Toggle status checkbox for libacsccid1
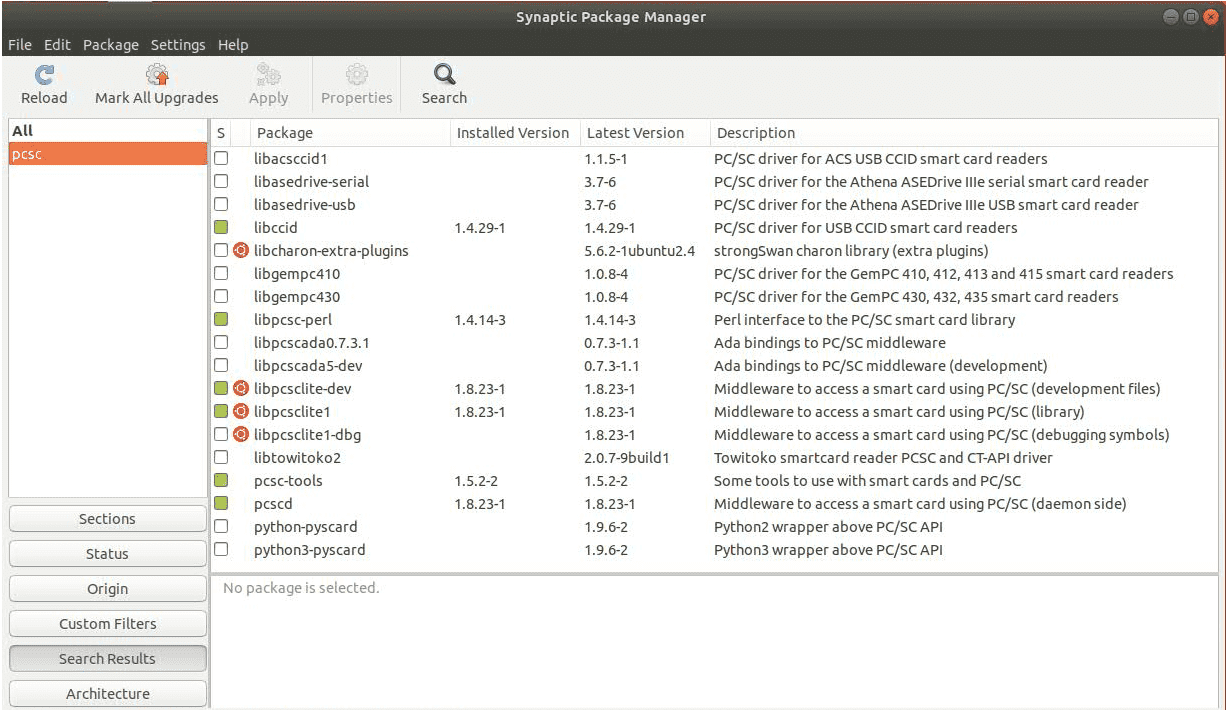The height and width of the screenshot is (710, 1226). (221, 159)
